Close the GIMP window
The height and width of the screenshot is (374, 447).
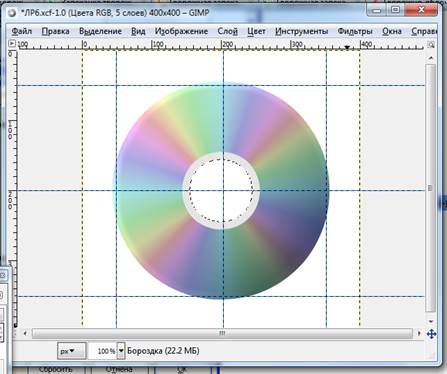421,10
